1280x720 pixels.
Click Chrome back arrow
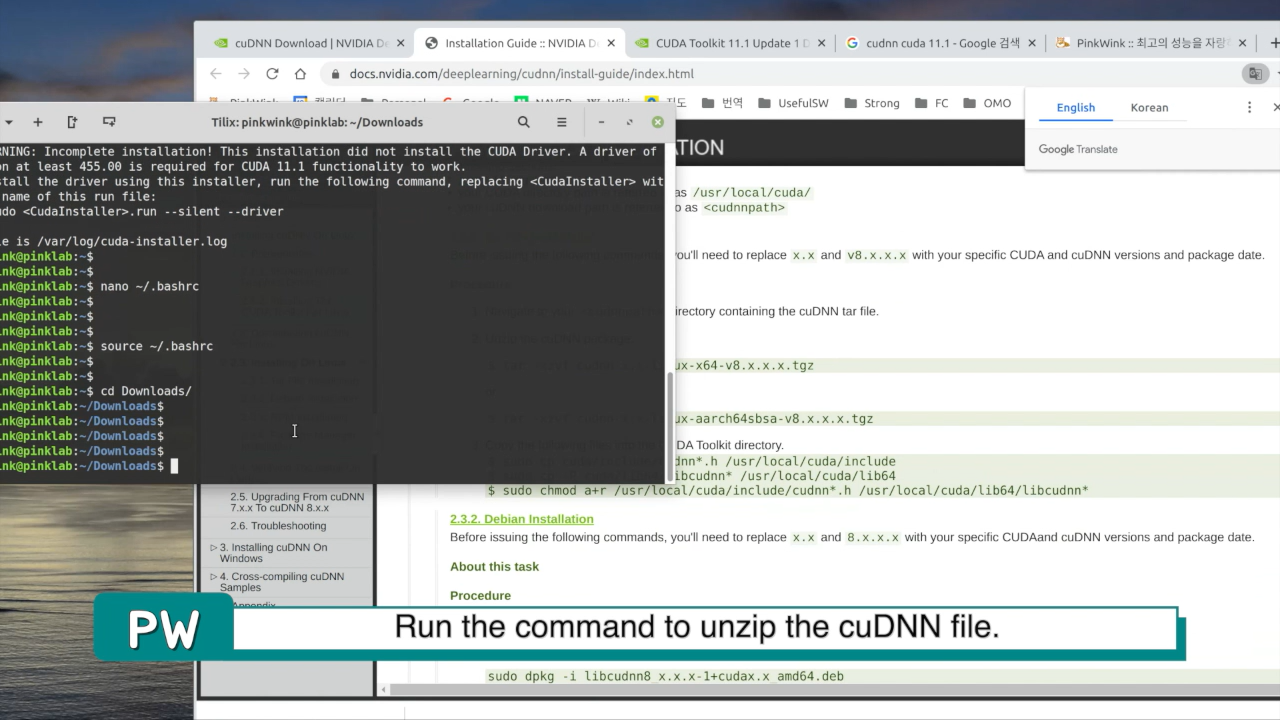click(x=216, y=74)
